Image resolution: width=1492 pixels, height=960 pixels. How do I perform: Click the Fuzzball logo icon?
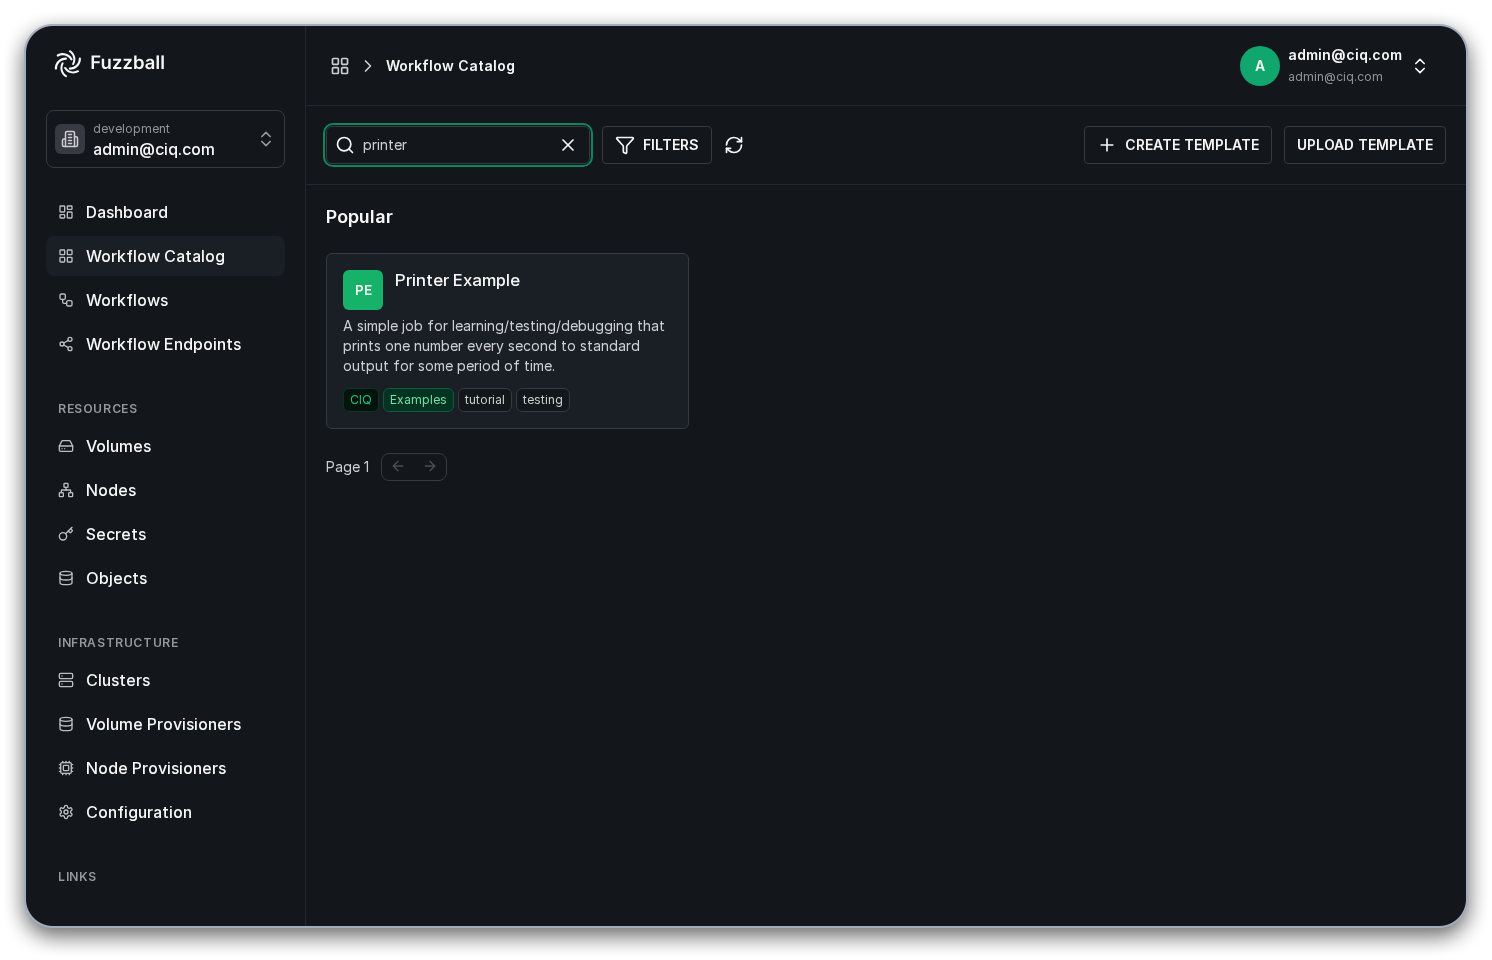pyautogui.click(x=68, y=63)
